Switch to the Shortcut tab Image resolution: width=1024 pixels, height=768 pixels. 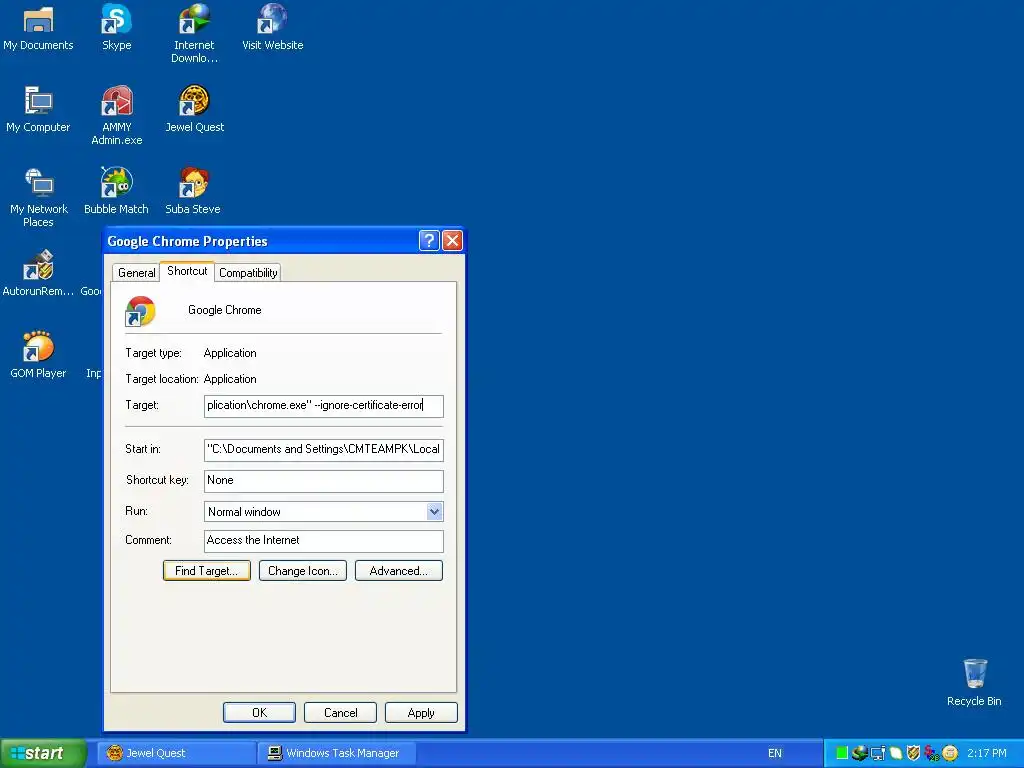(187, 271)
